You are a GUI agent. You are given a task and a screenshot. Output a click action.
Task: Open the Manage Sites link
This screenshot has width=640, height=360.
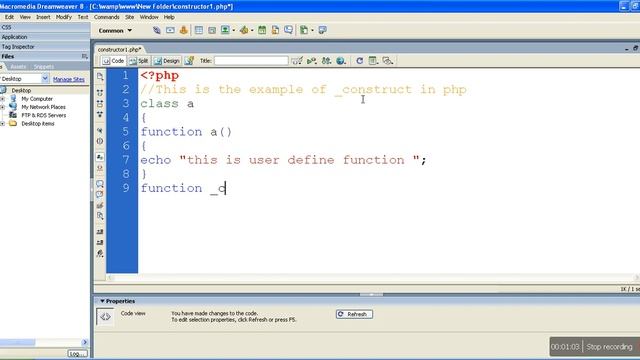69,79
